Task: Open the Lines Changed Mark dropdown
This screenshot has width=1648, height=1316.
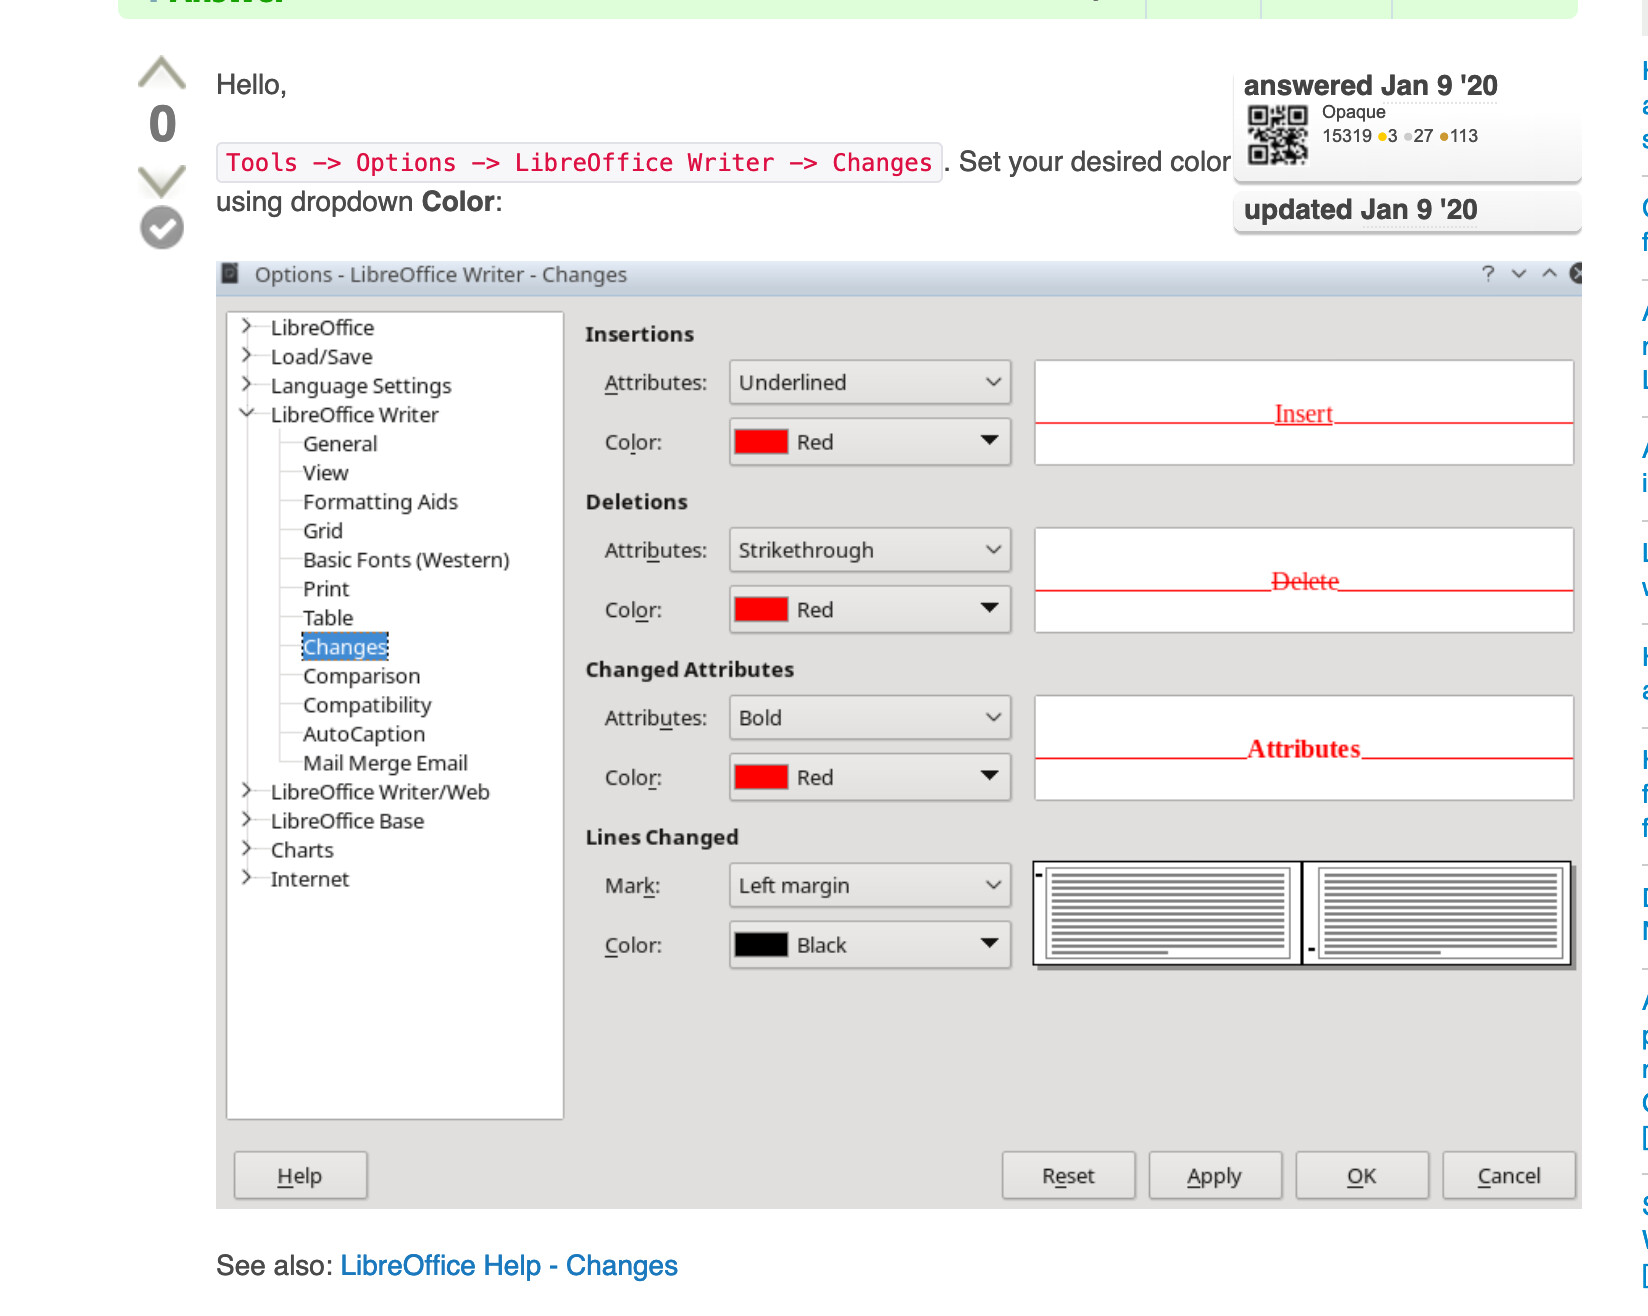Action: tap(869, 886)
